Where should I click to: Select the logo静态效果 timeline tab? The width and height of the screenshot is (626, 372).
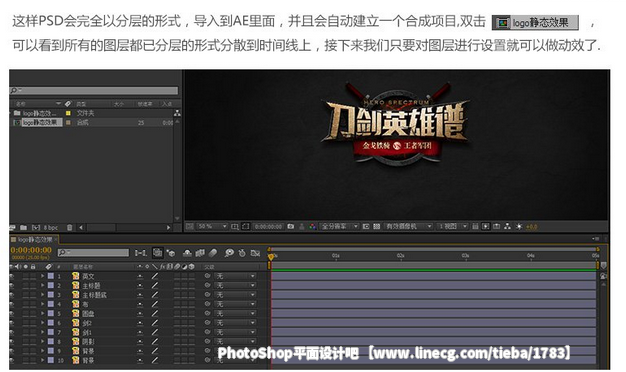[x=35, y=239]
